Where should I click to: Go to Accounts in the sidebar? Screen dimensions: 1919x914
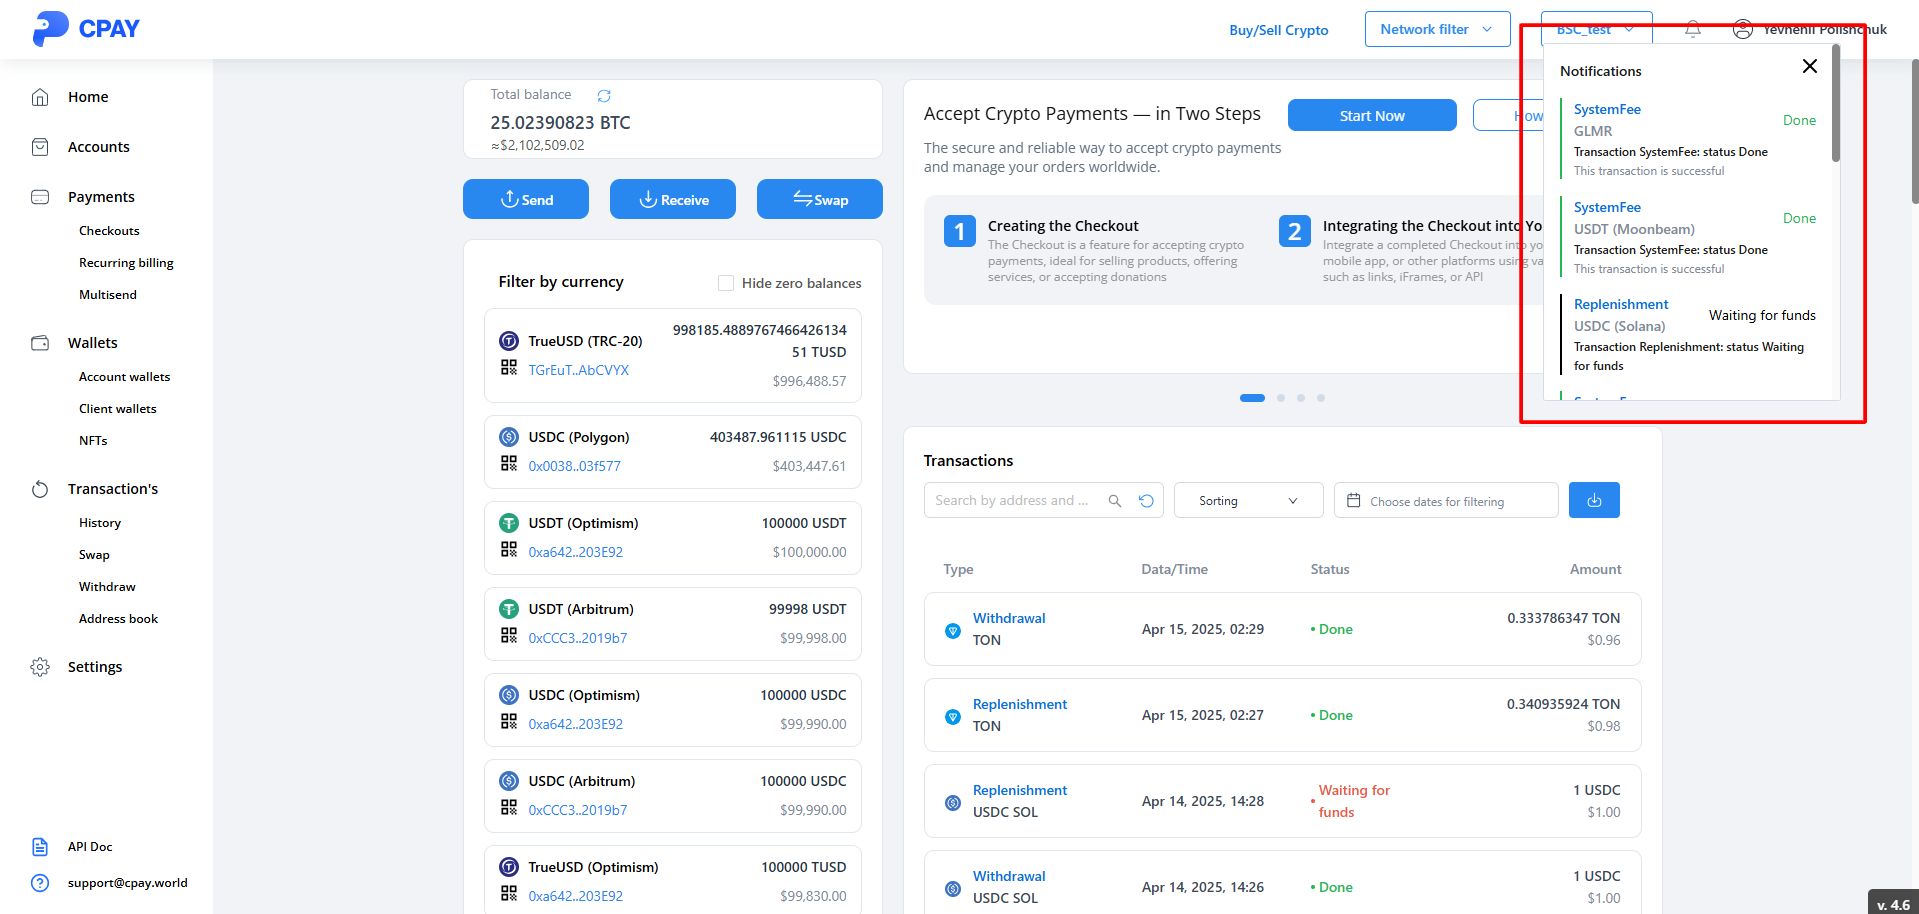point(98,147)
